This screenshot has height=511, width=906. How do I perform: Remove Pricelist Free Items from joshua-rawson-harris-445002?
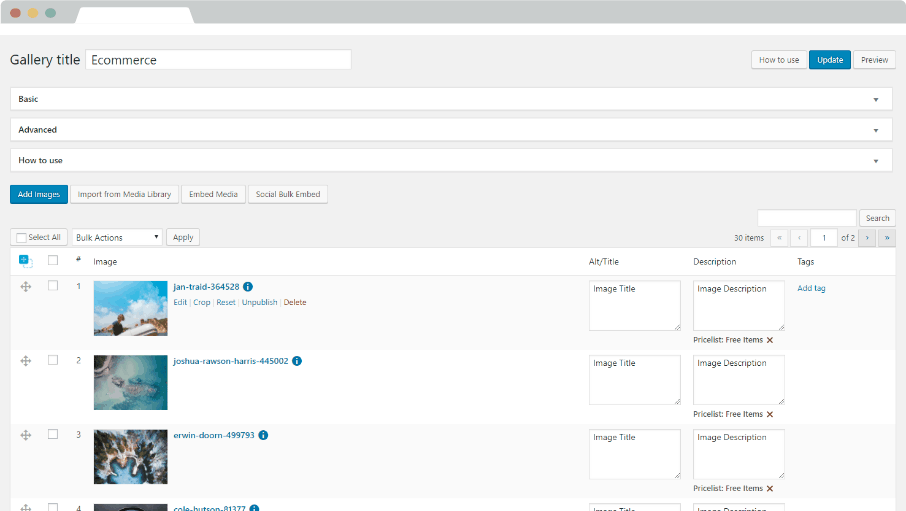click(x=770, y=414)
